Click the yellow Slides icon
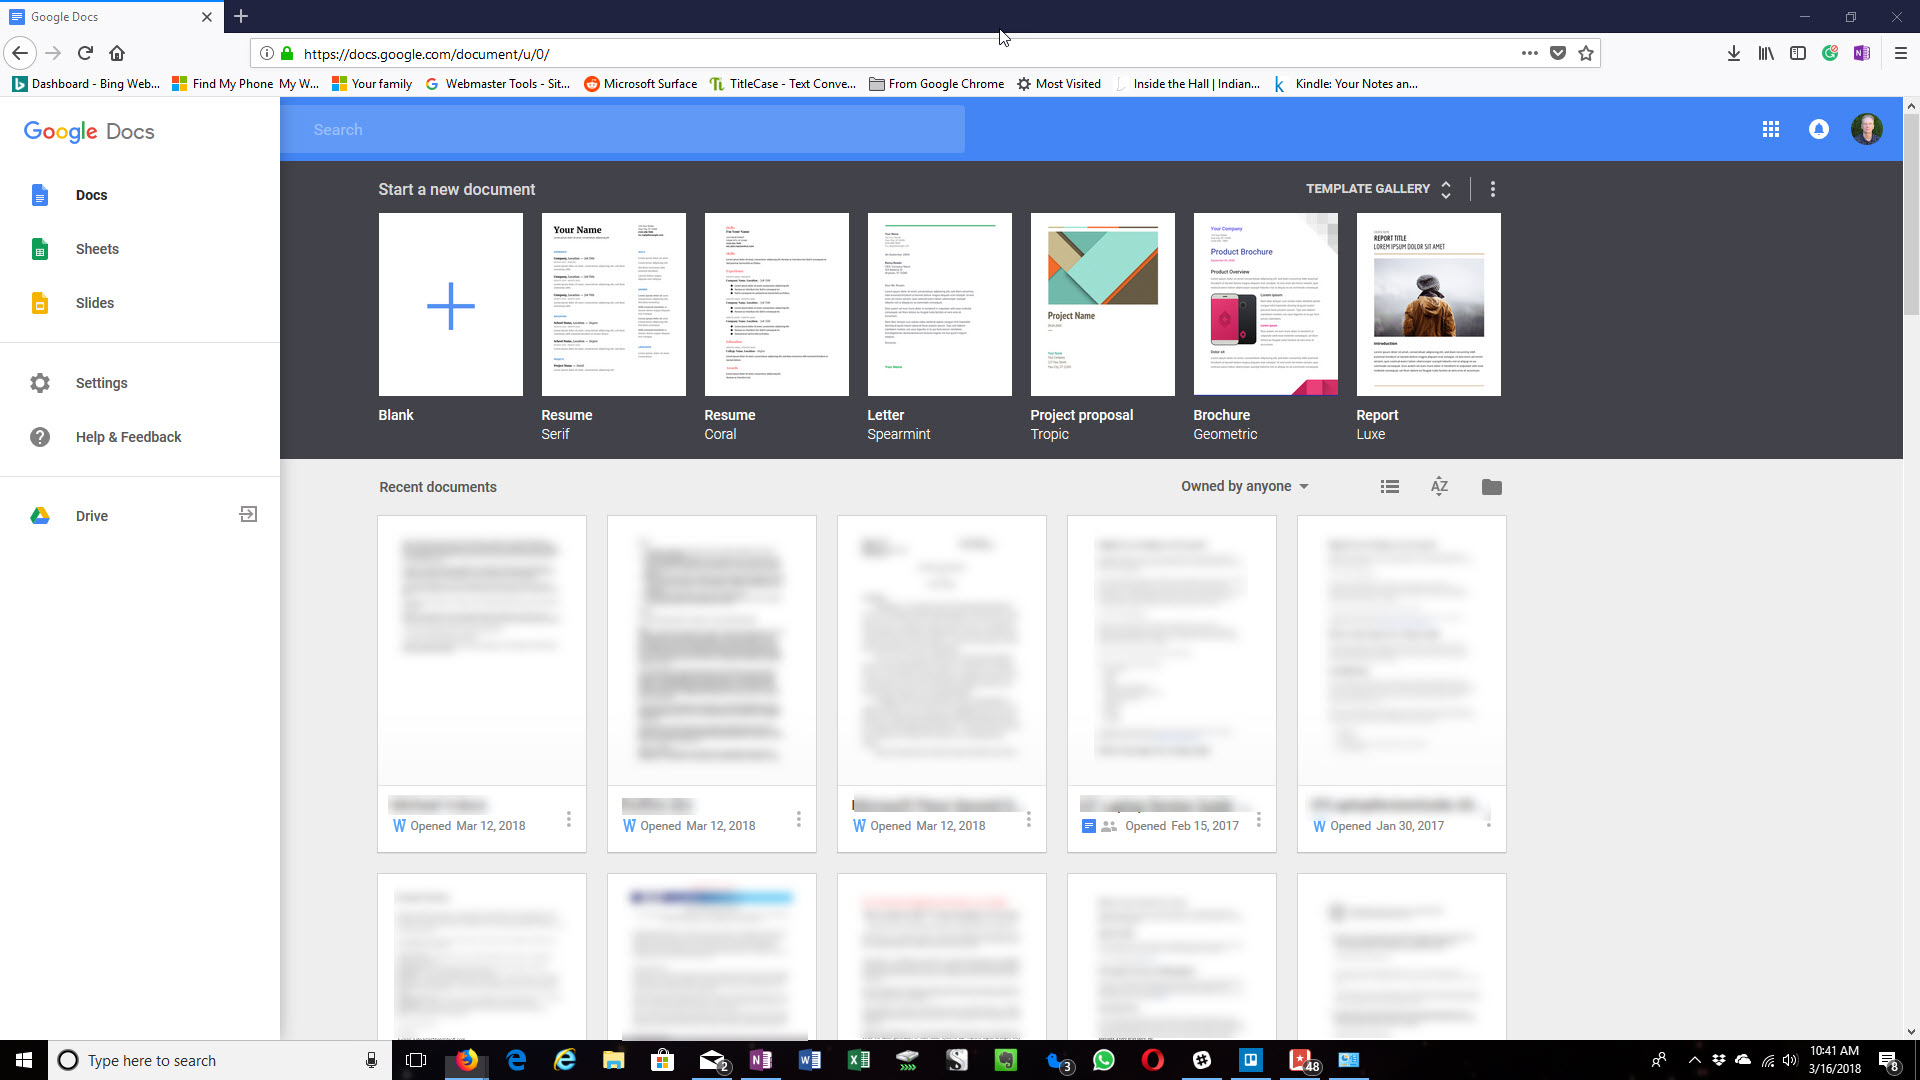 [40, 303]
